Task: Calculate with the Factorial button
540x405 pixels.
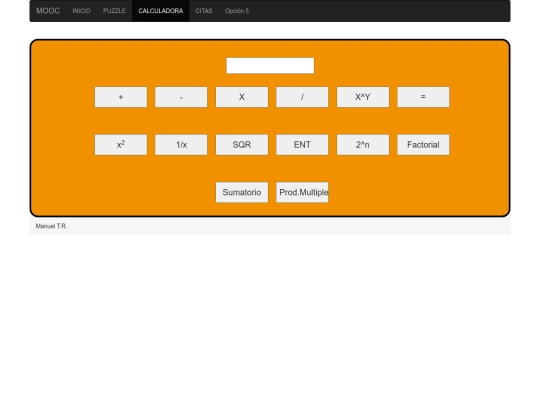Action: point(423,145)
